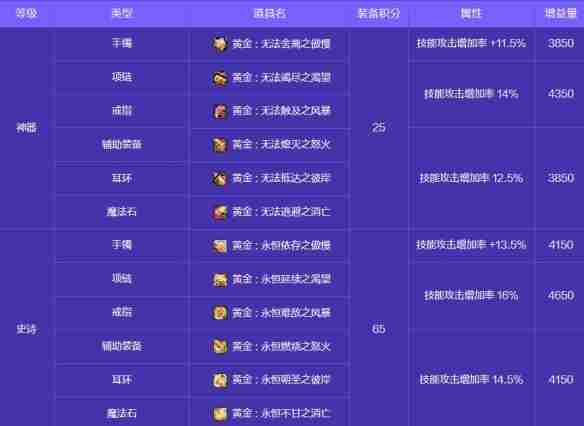The height and width of the screenshot is (426, 584).
Task: Click the 属性 column header
Action: (471, 14)
